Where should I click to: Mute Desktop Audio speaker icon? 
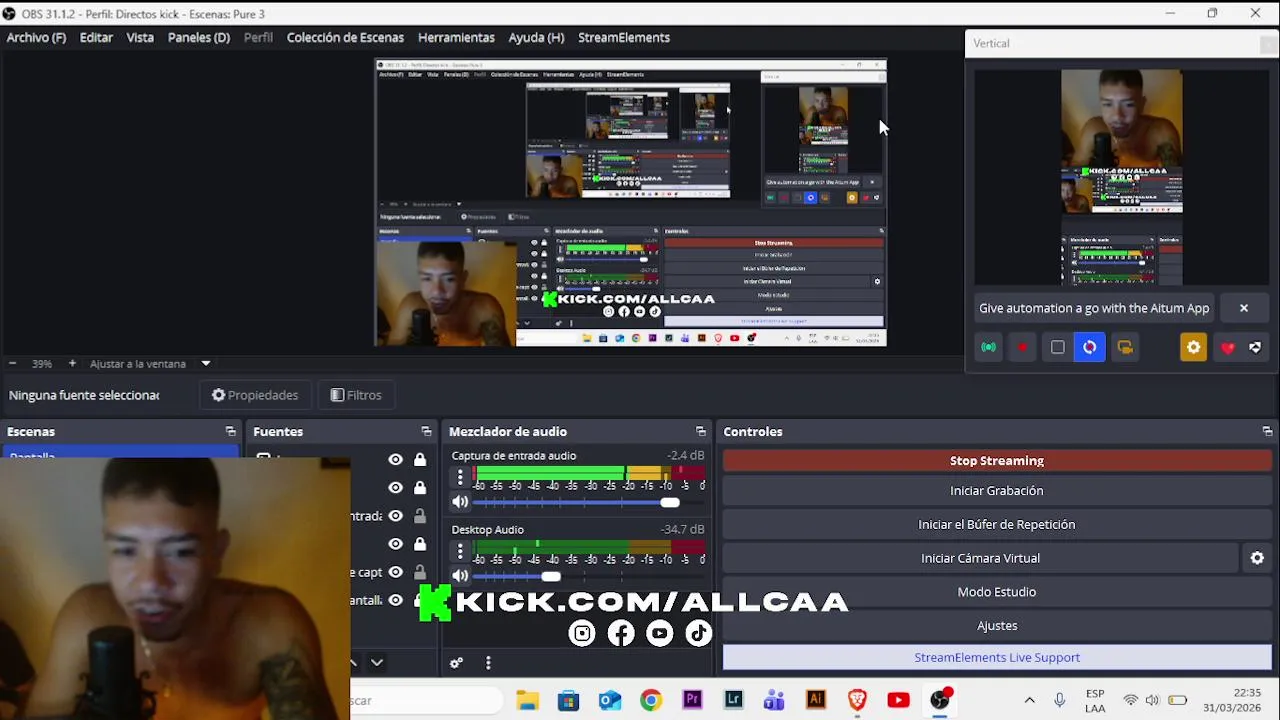(460, 576)
